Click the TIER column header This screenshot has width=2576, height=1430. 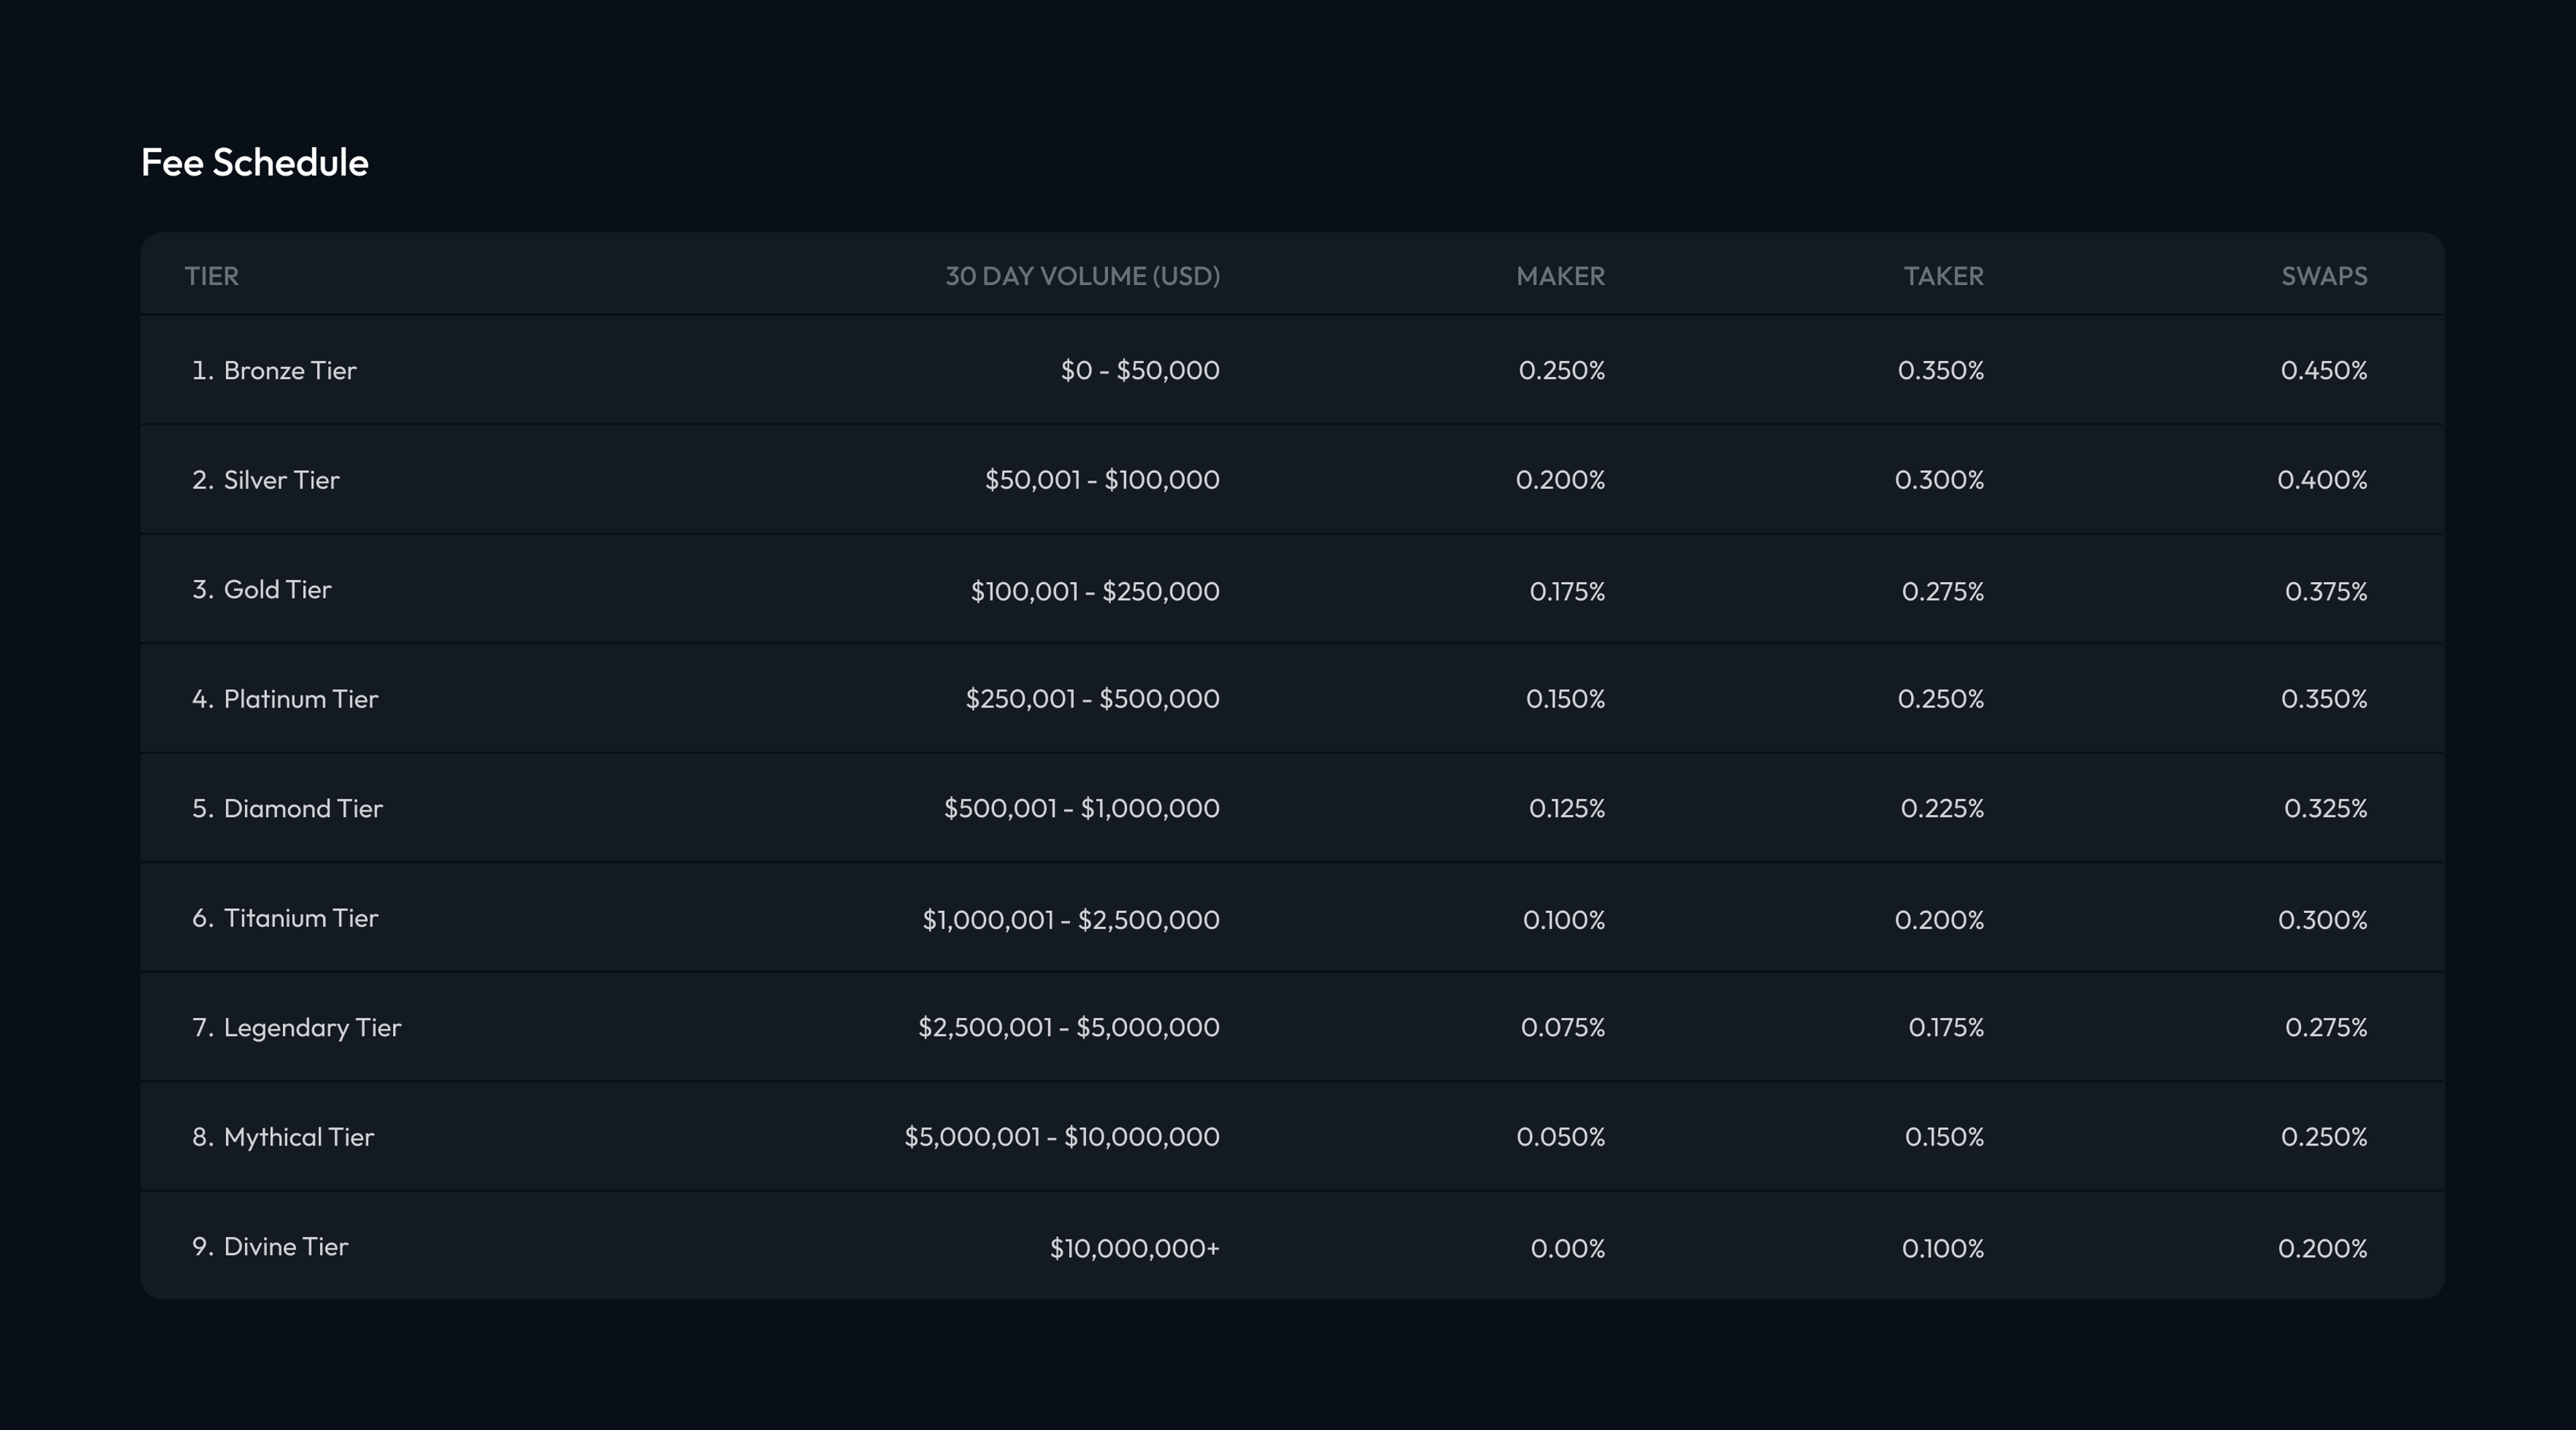(211, 276)
